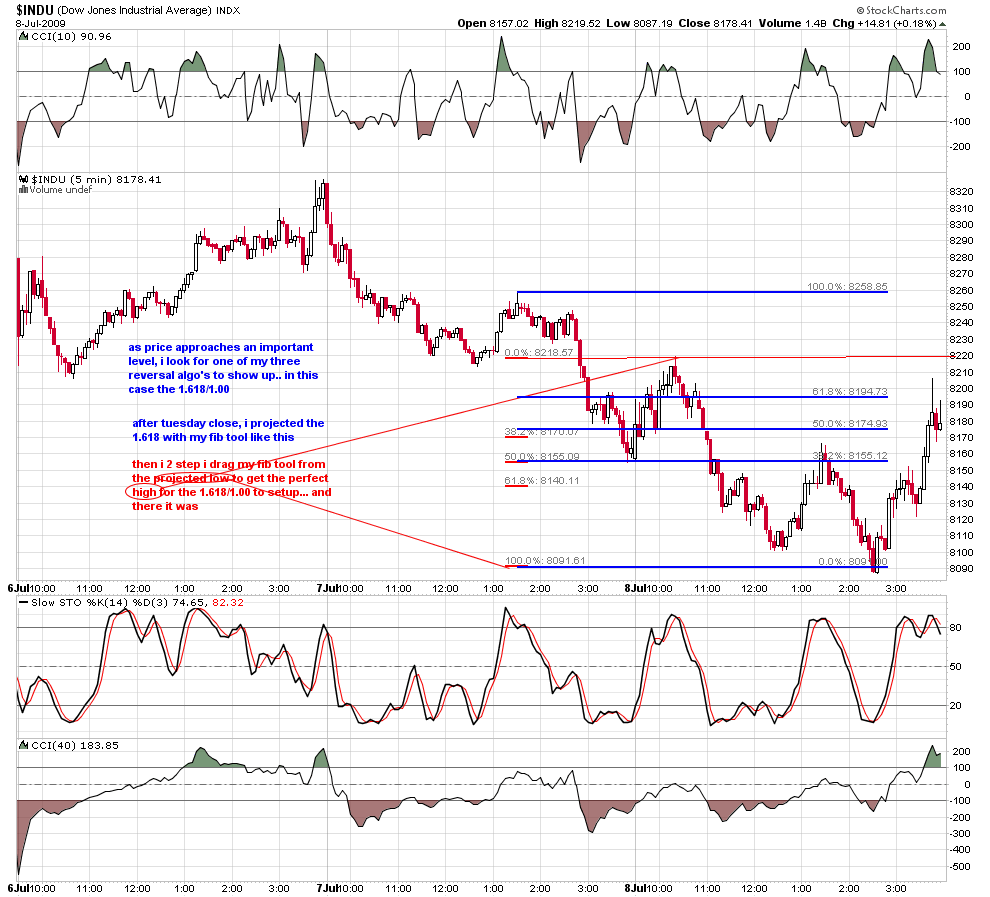Click the CCI(40) indicator legend icon

click(x=23, y=746)
